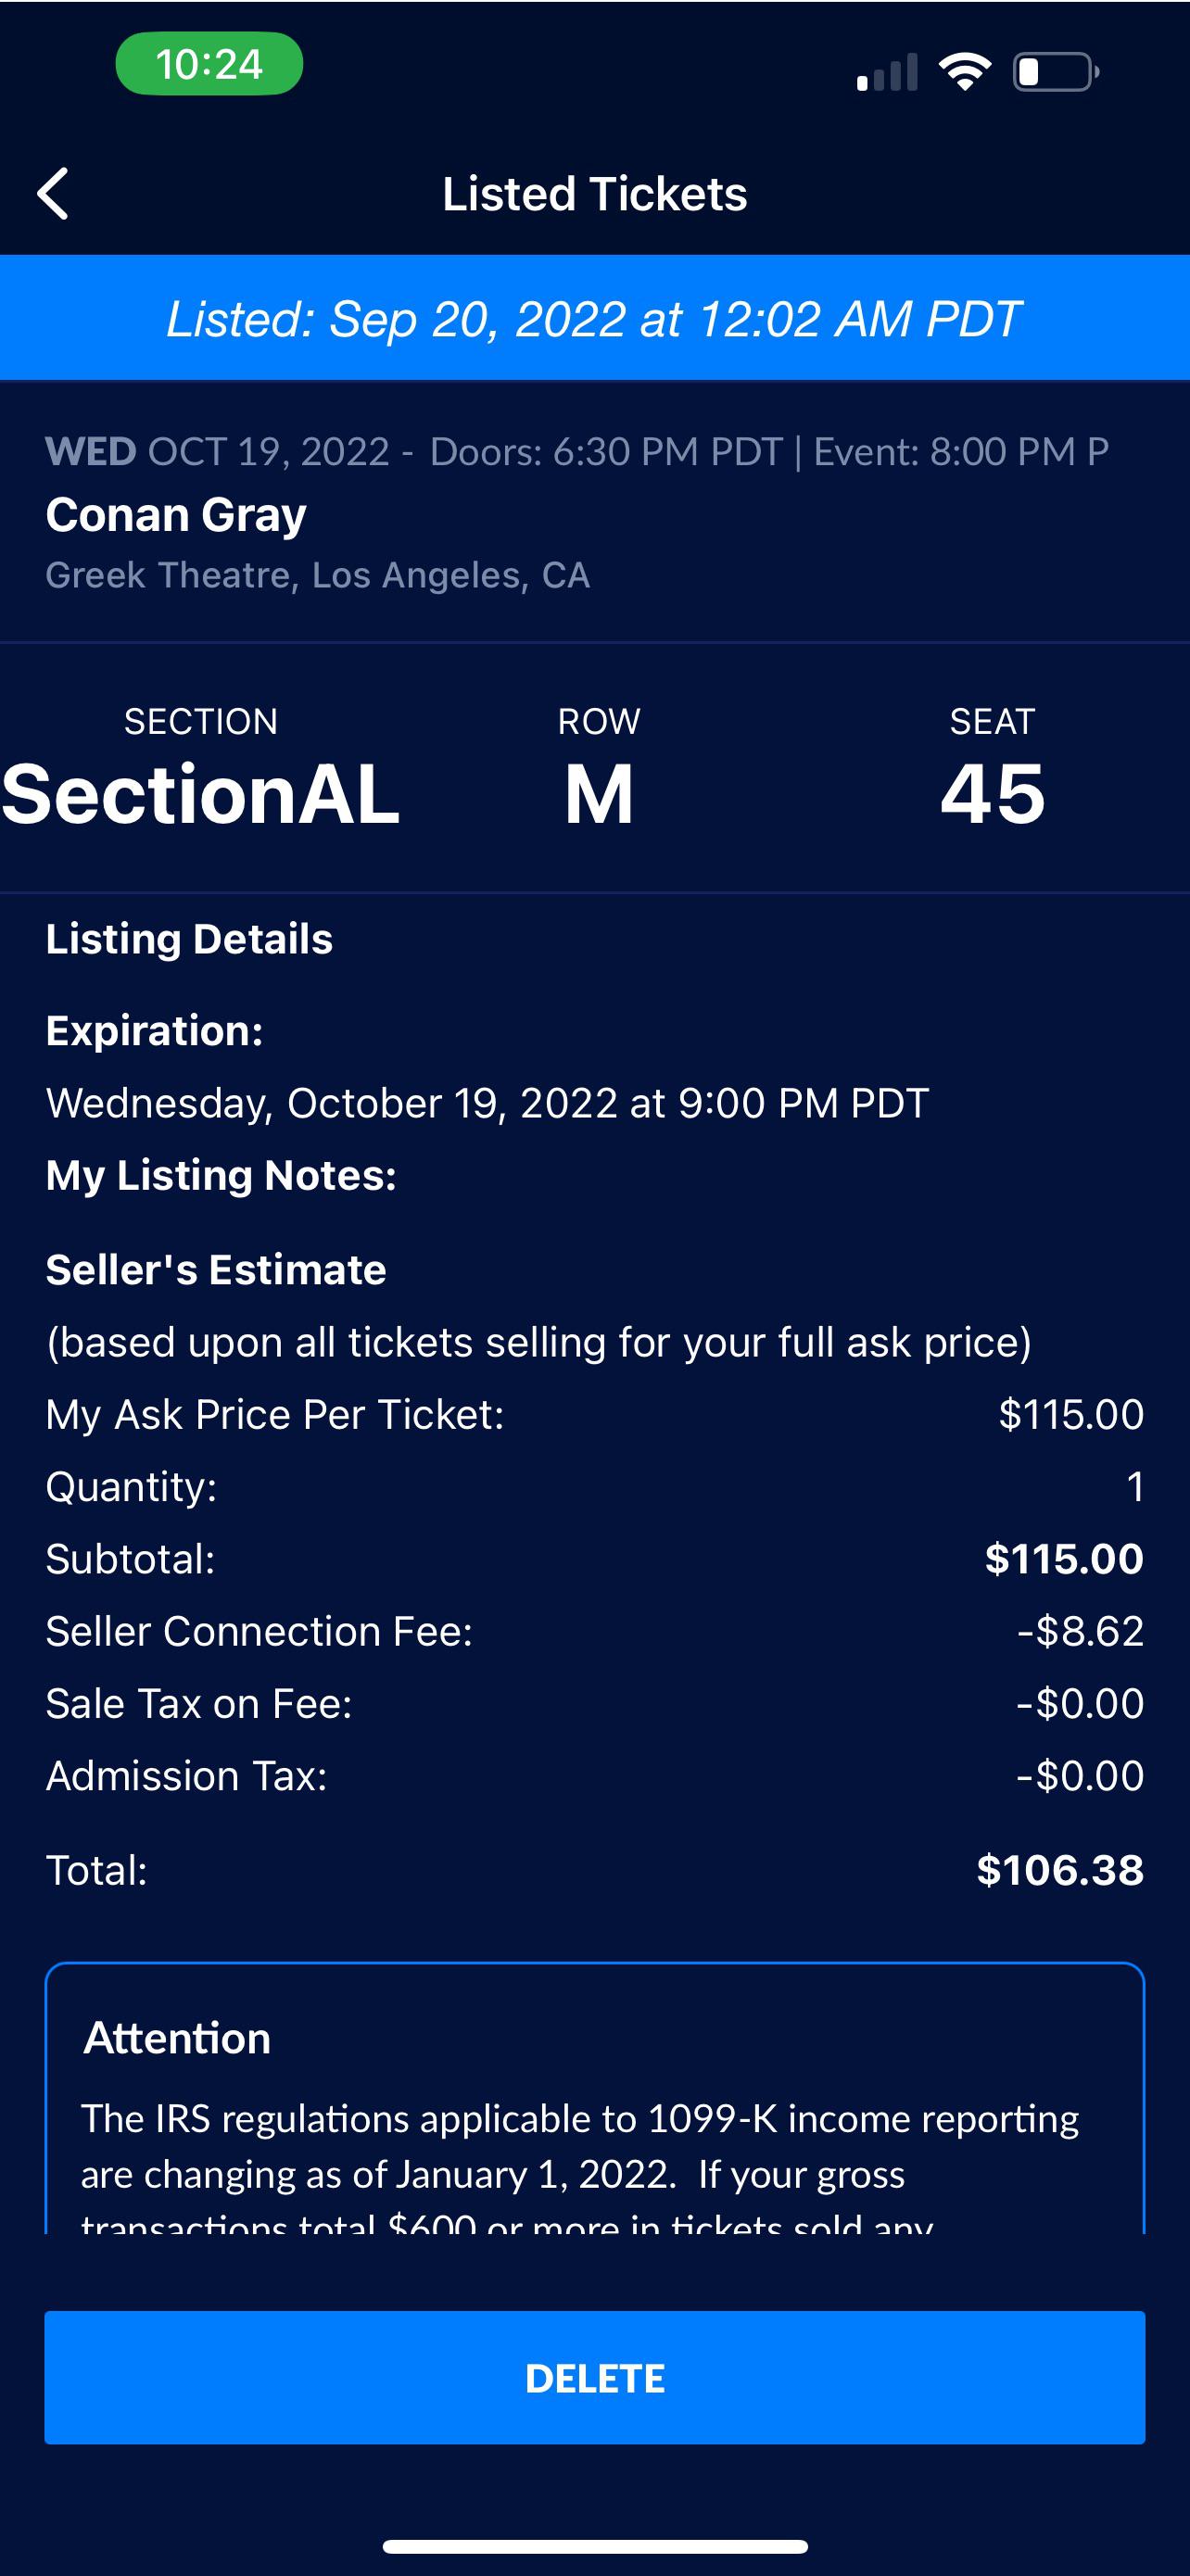Select seat number 45

tap(993, 793)
